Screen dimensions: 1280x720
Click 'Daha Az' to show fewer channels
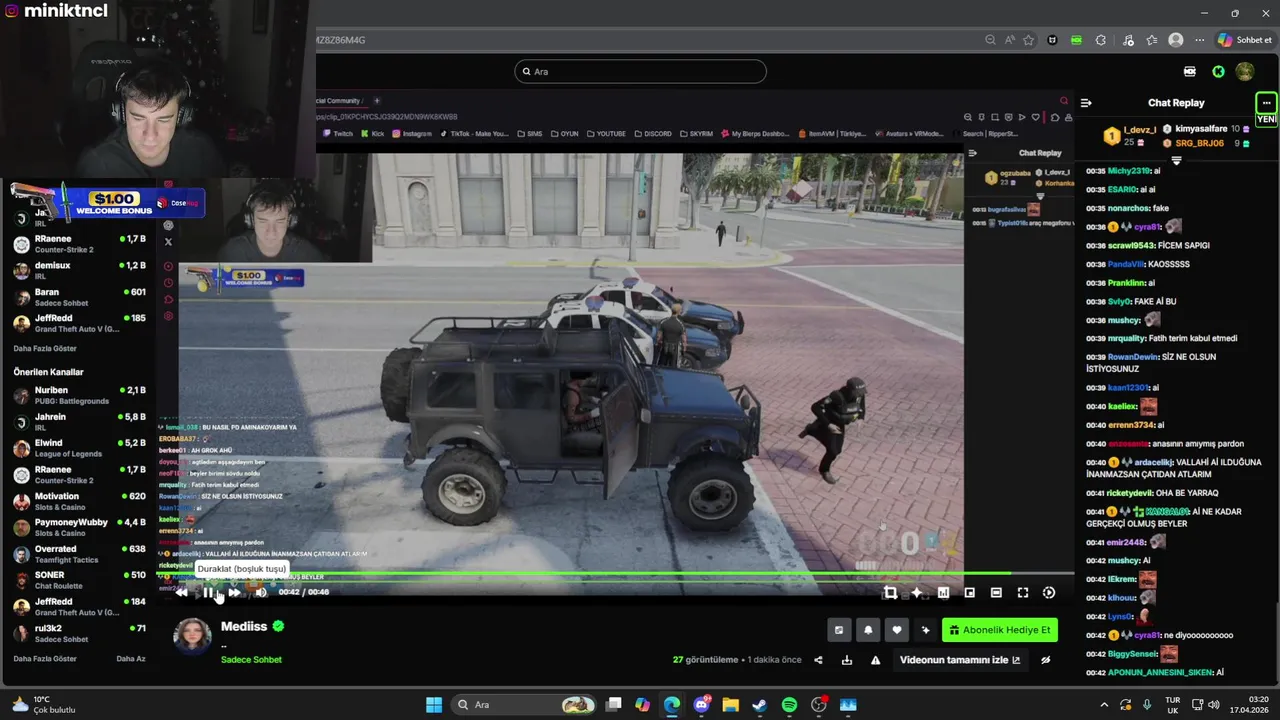point(131,659)
